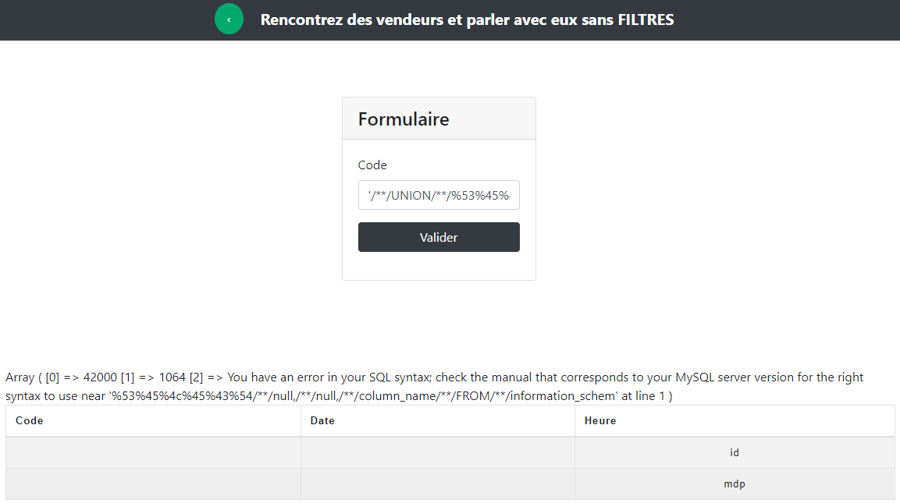Select the Heure column header
This screenshot has height=503, width=900.
coord(601,421)
